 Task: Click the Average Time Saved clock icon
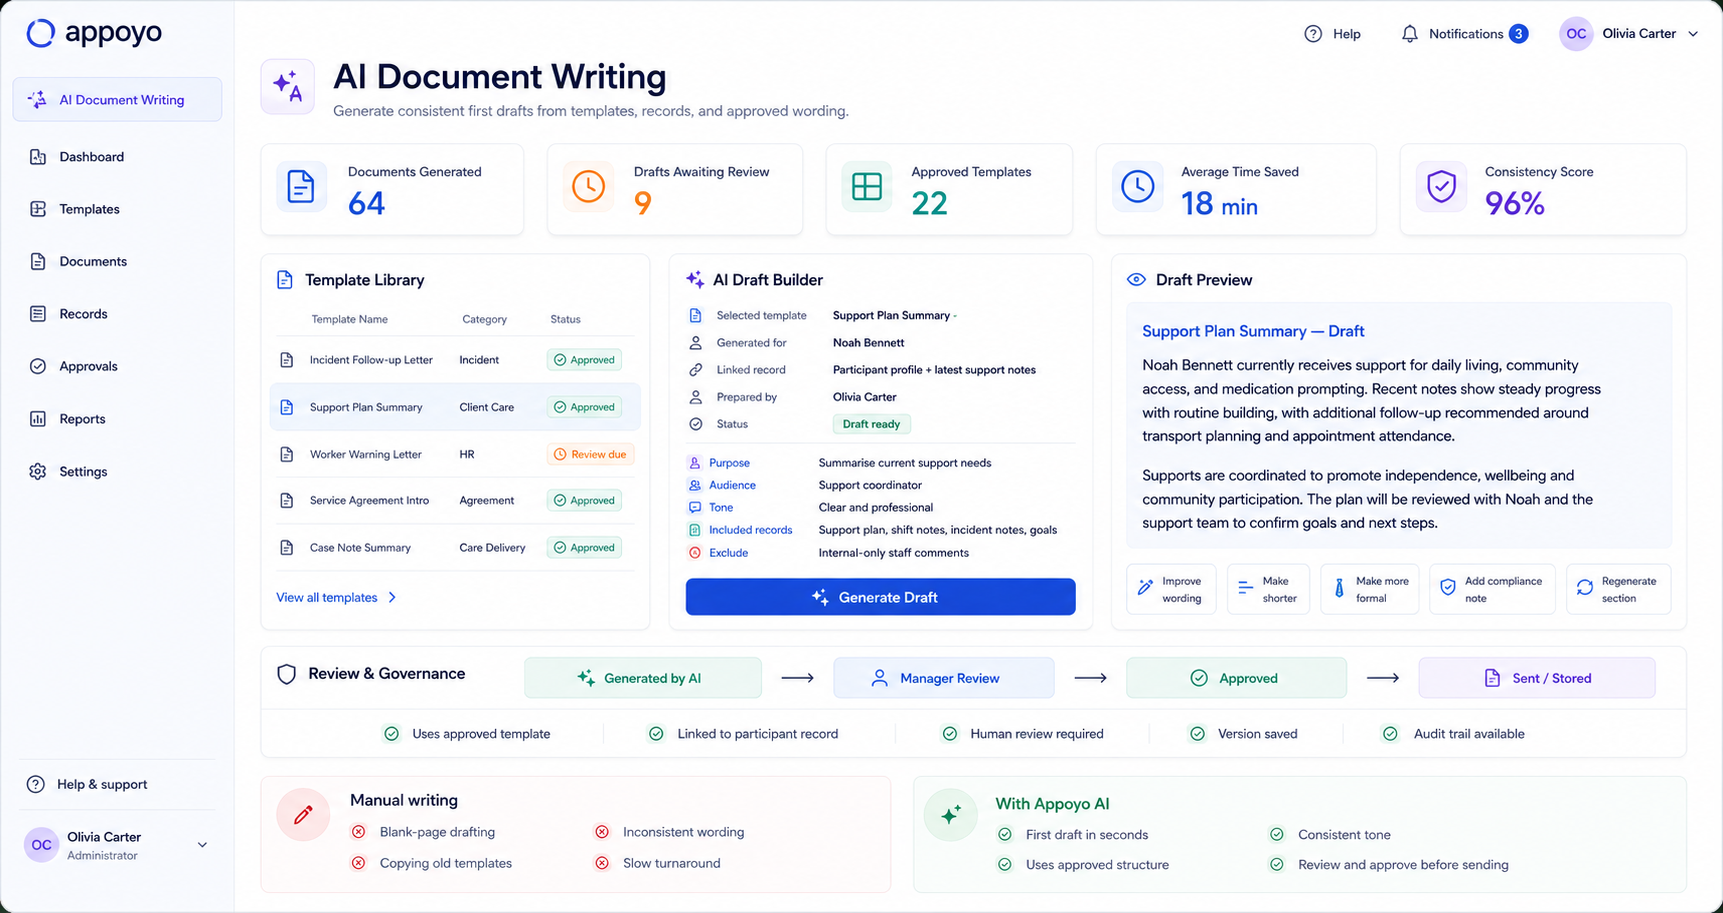(1137, 187)
